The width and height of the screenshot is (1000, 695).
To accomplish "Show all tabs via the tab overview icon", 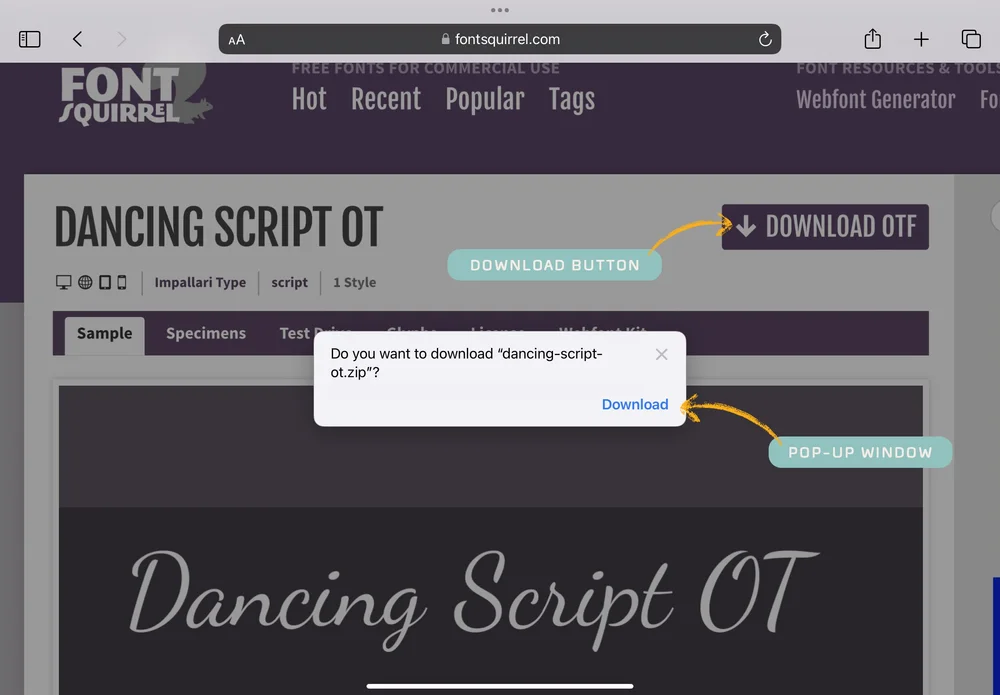I will pyautogui.click(x=971, y=39).
